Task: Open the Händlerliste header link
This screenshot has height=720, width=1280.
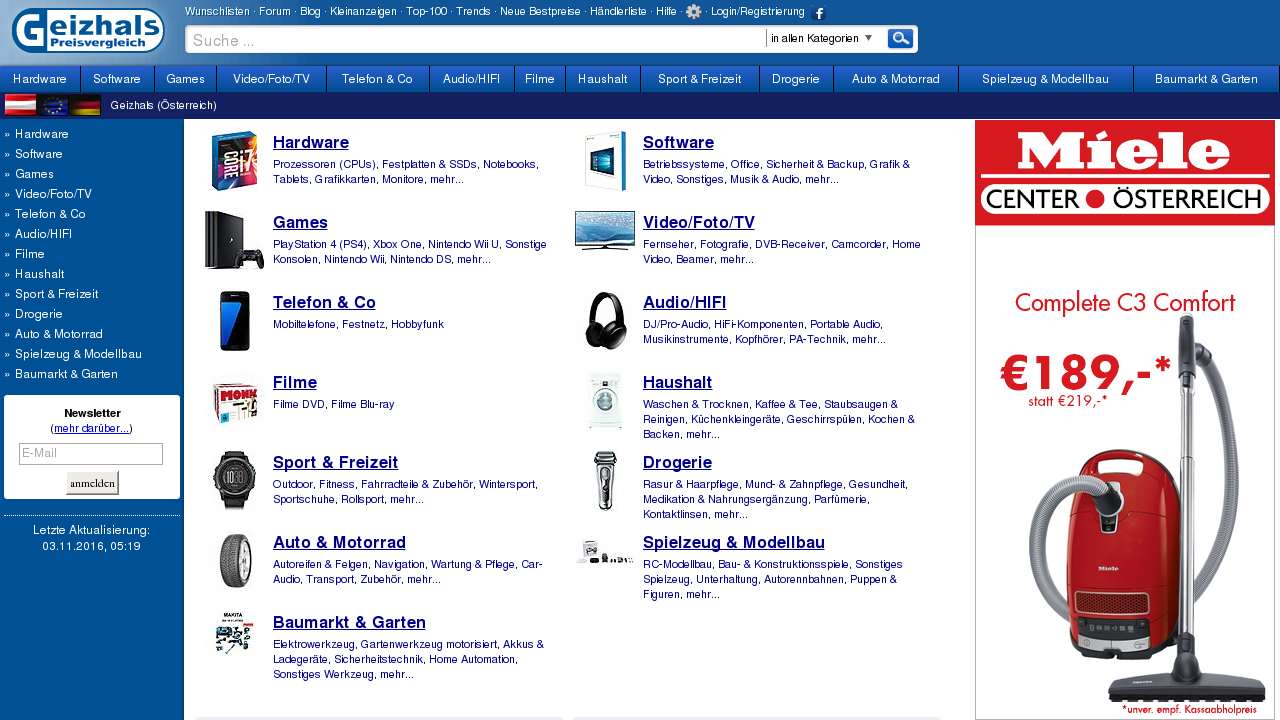Action: tap(618, 11)
